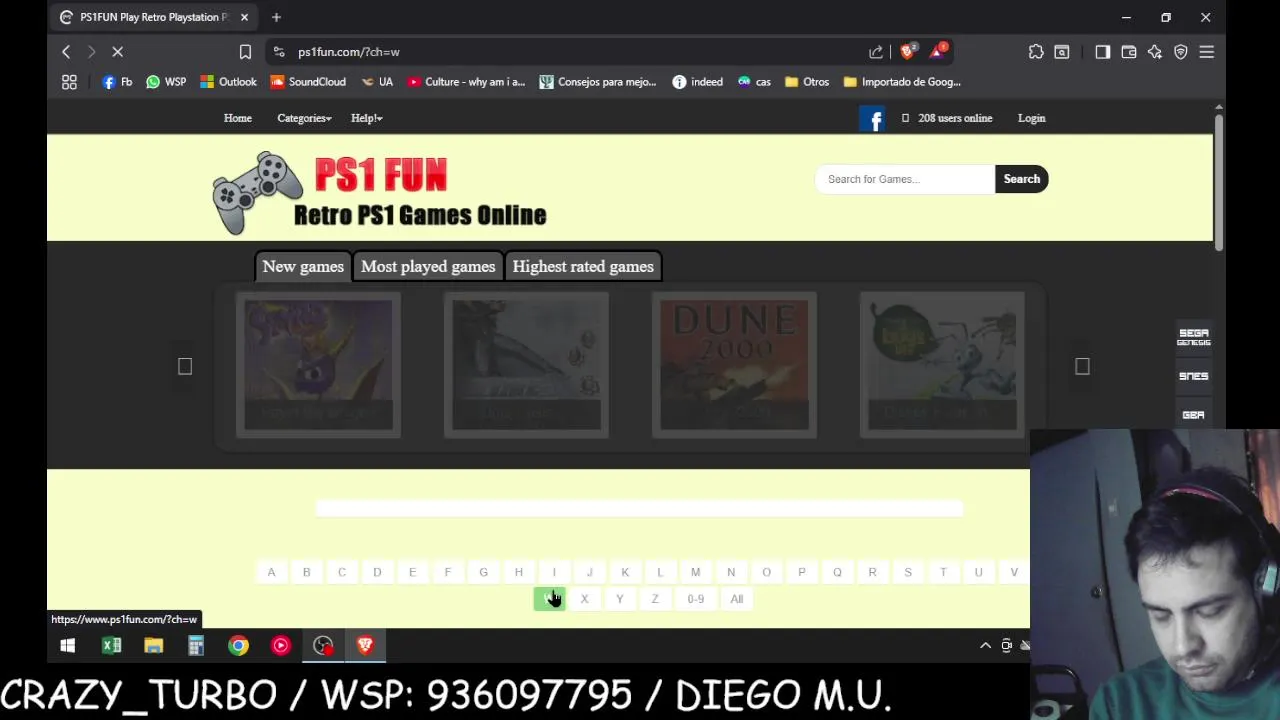Filter games by letter M
Screen dimensions: 1280x720
(695, 572)
